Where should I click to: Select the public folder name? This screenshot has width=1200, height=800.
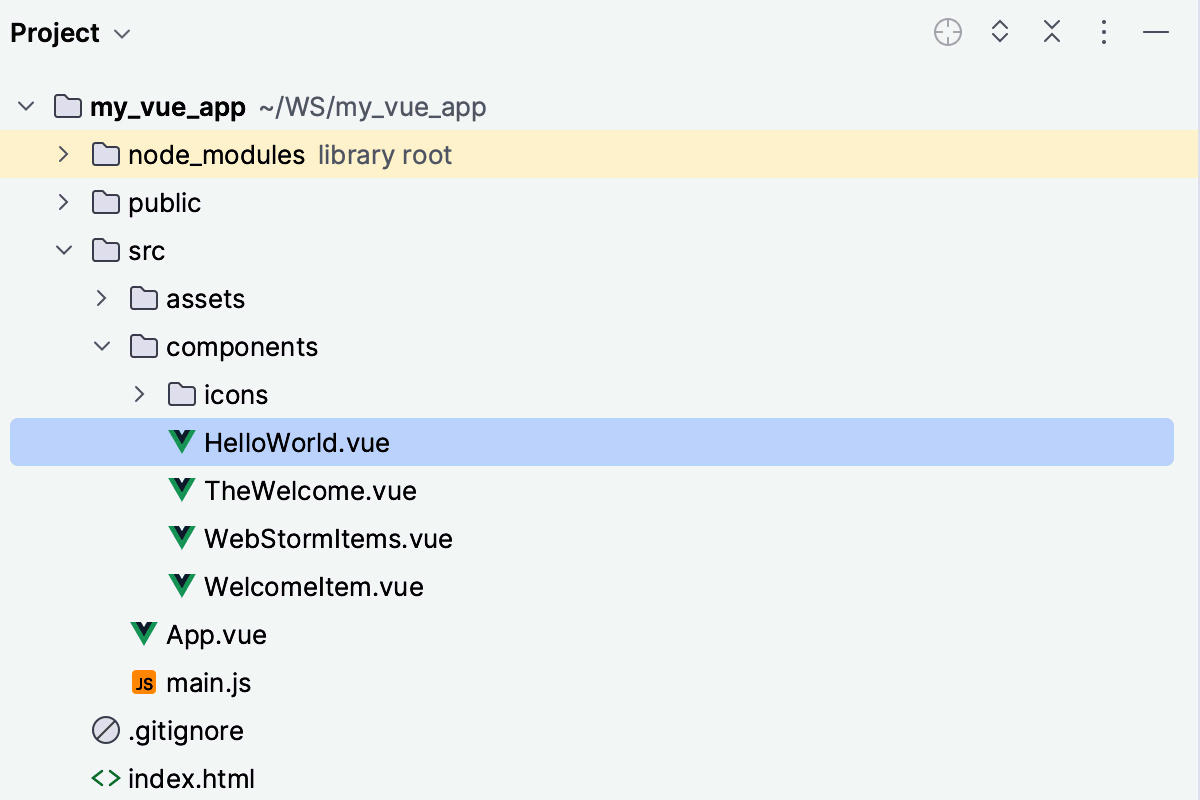click(165, 202)
